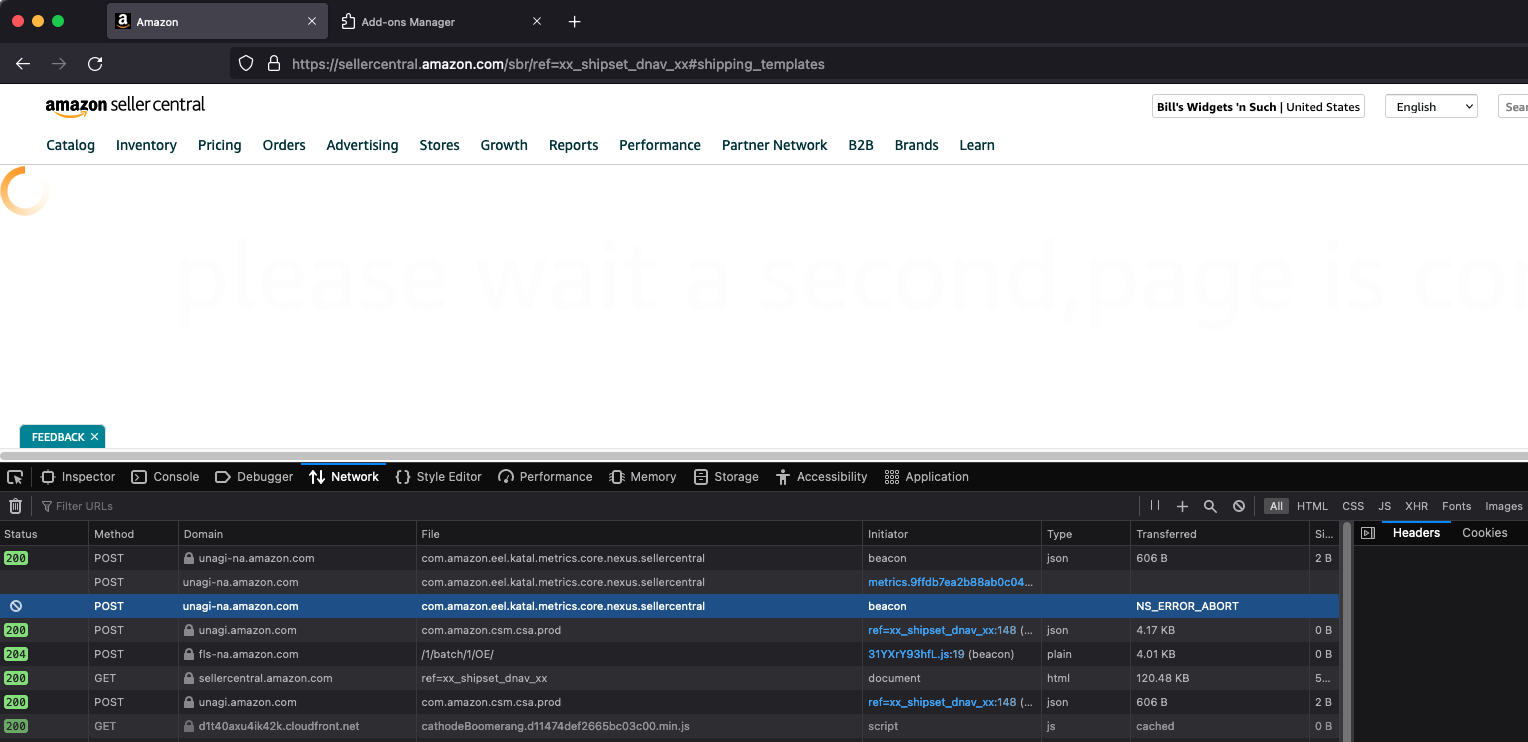Toggle the JS request filter on

coord(1385,506)
